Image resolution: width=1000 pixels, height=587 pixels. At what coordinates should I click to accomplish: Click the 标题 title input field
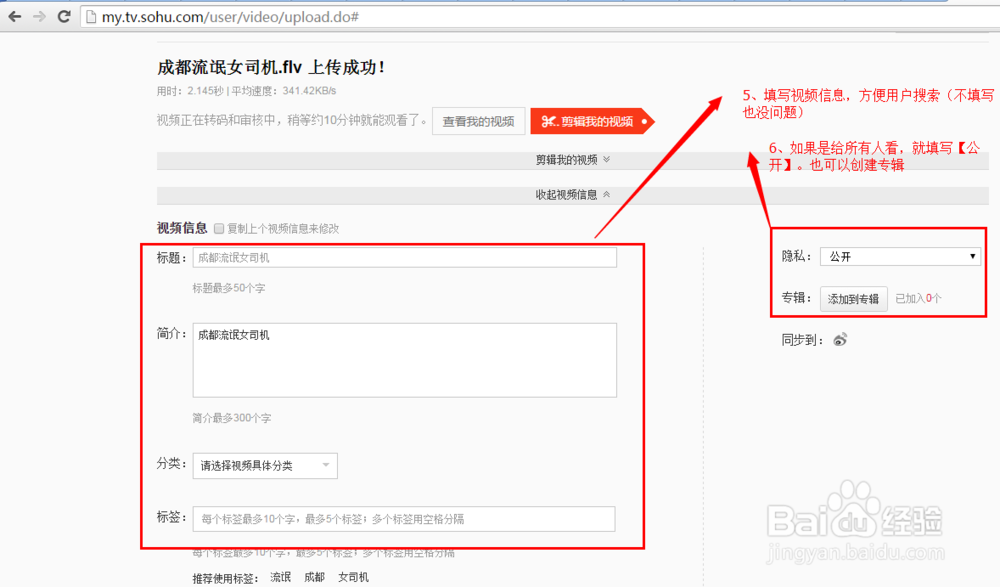click(405, 258)
